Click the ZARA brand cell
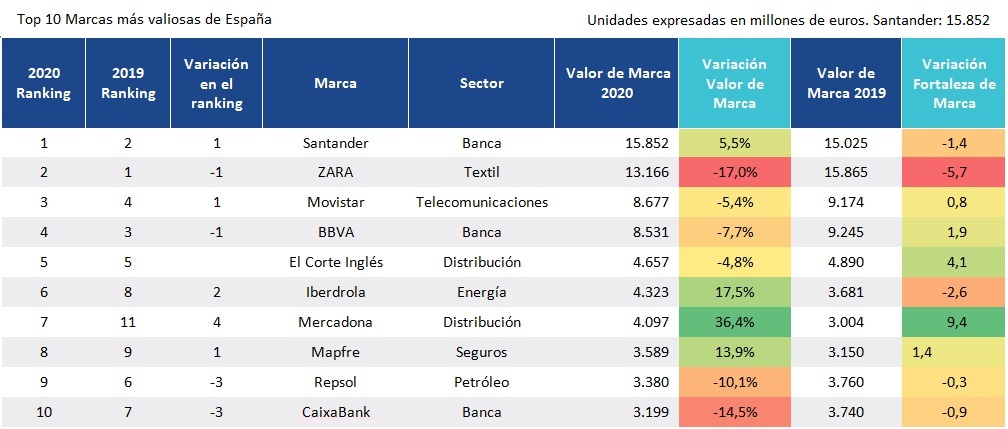This screenshot has height=429, width=1008. point(335,172)
